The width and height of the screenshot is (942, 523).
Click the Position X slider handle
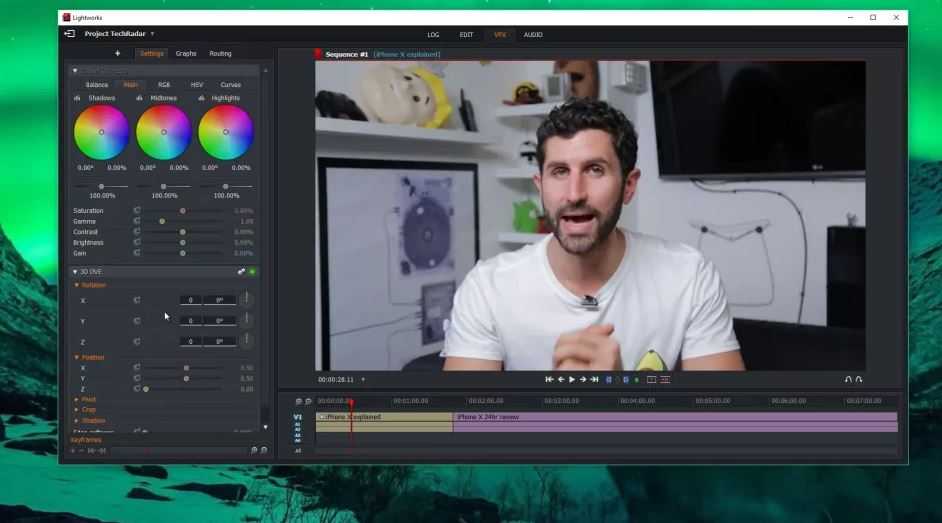pyautogui.click(x=186, y=367)
